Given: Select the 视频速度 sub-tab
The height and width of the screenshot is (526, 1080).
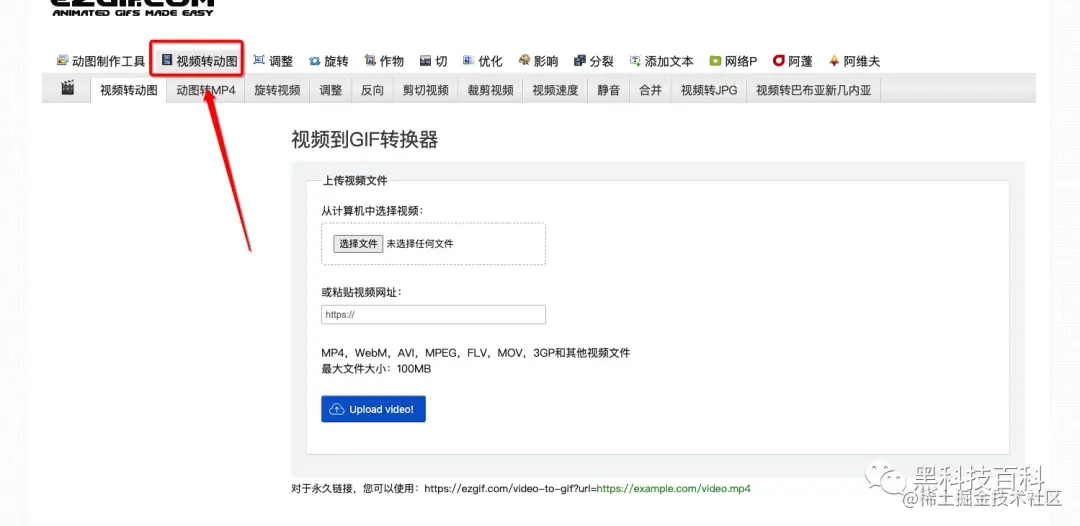Looking at the screenshot, I should pos(555,90).
